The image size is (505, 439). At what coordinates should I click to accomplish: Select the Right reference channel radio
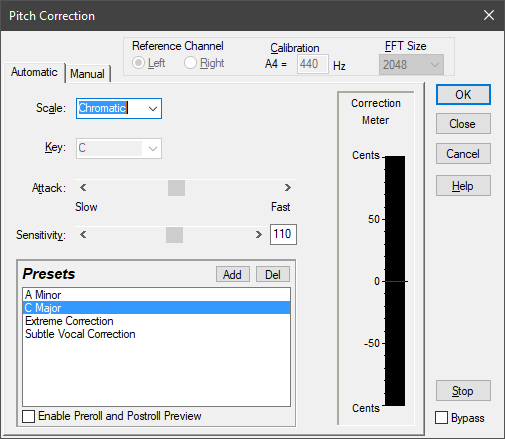(x=190, y=63)
